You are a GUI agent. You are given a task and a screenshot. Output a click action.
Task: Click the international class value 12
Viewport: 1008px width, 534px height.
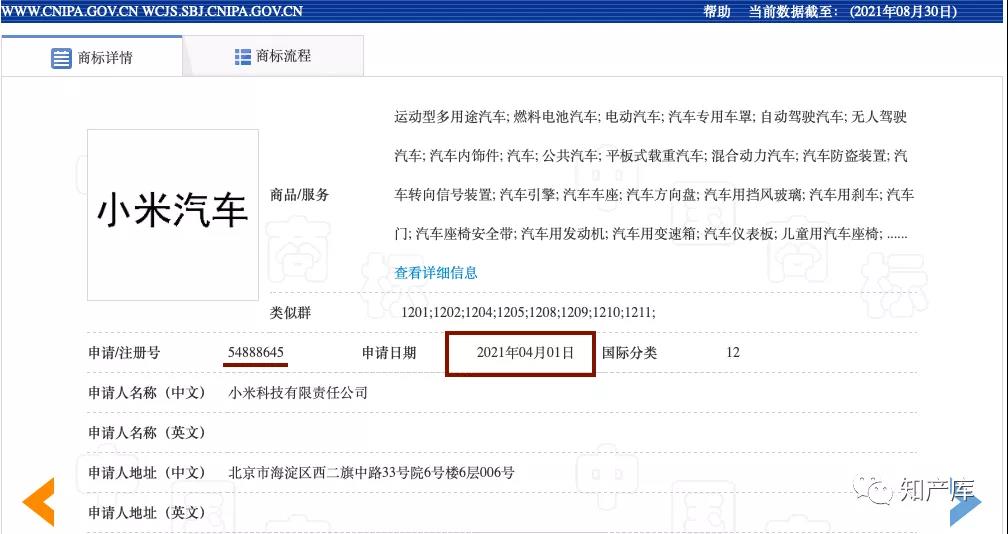tap(733, 353)
